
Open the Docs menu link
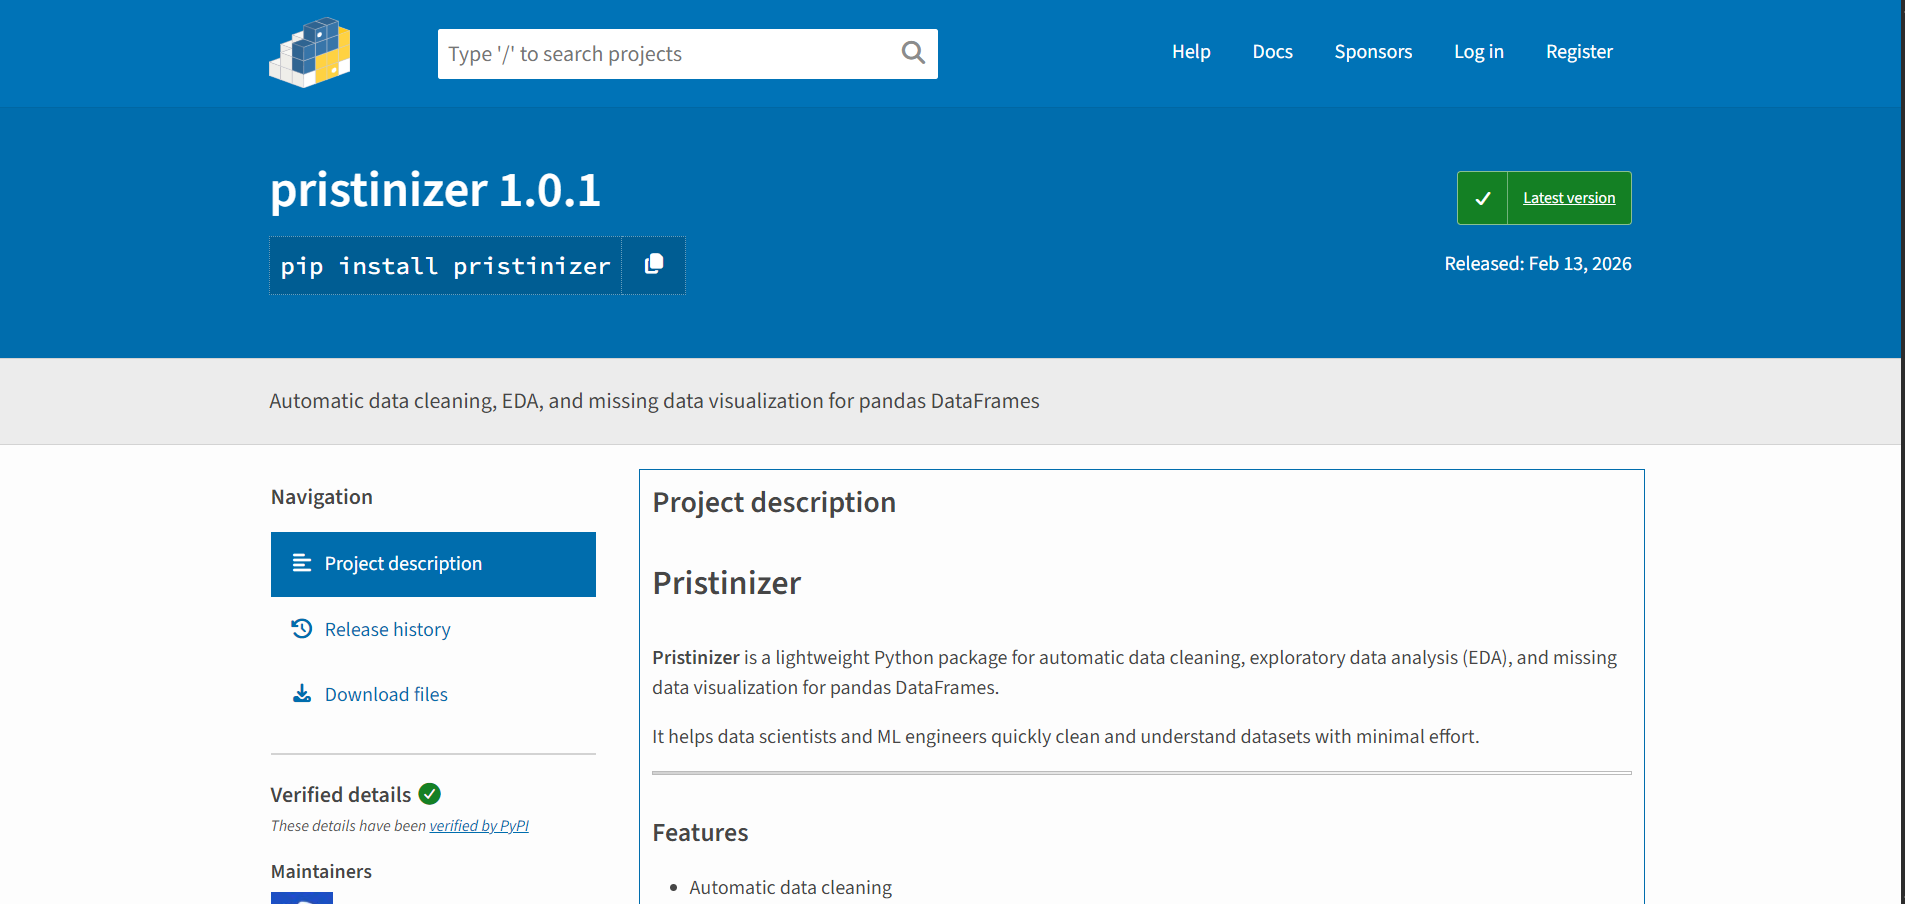click(1272, 52)
